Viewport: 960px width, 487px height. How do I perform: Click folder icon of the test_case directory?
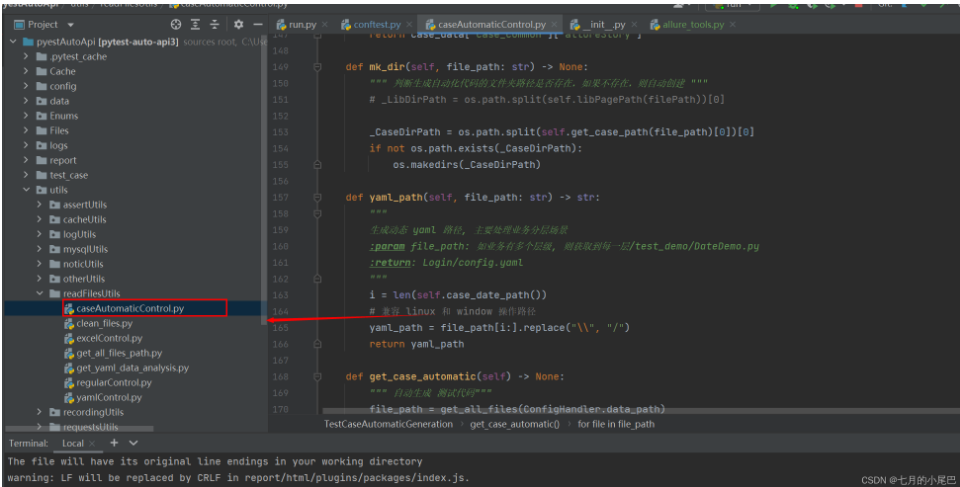(x=42, y=175)
